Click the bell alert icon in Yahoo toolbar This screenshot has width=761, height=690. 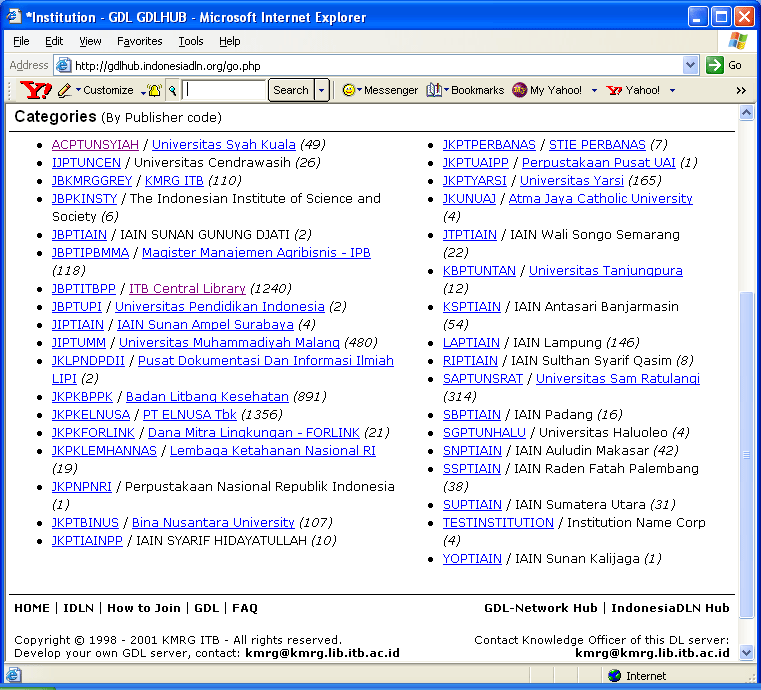155,90
